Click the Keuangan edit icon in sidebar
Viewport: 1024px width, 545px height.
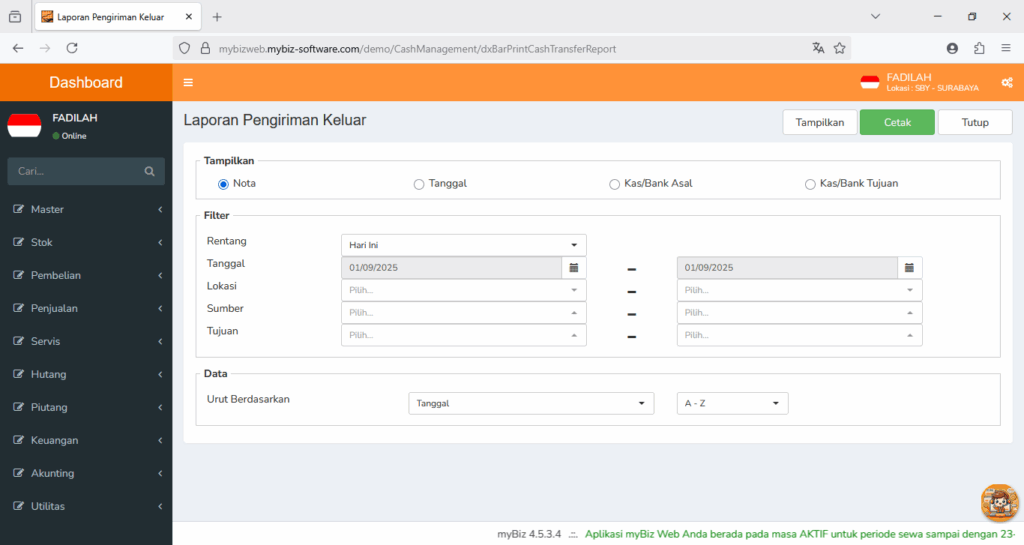[18, 440]
